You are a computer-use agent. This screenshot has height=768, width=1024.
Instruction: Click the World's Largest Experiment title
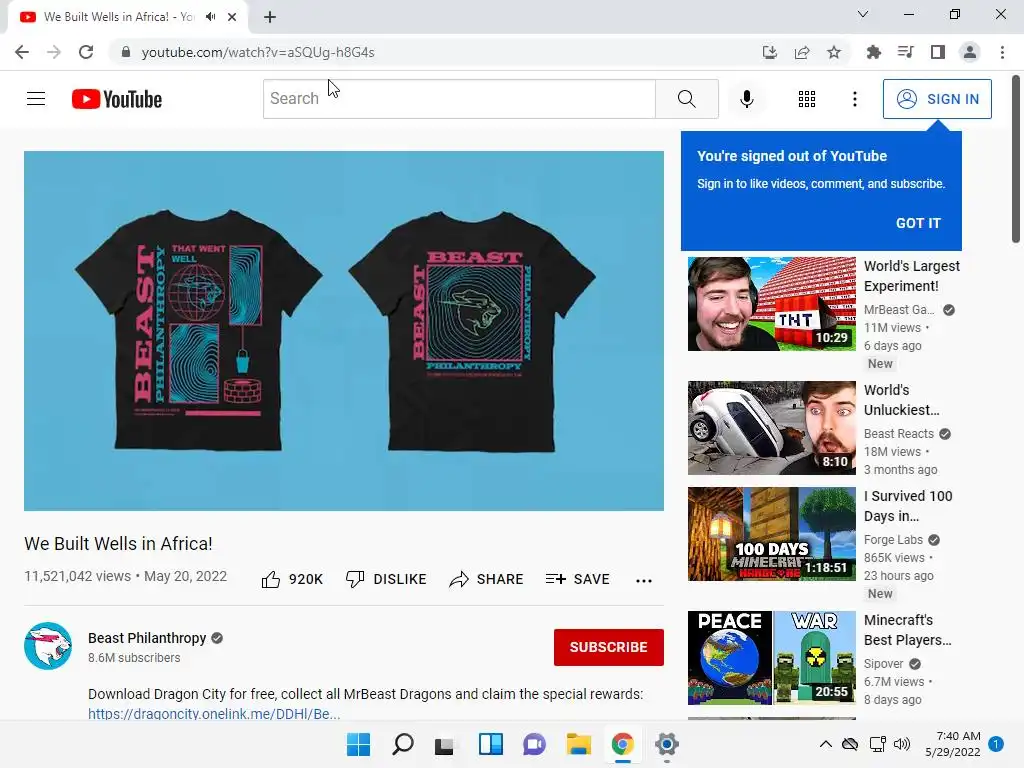tap(912, 276)
